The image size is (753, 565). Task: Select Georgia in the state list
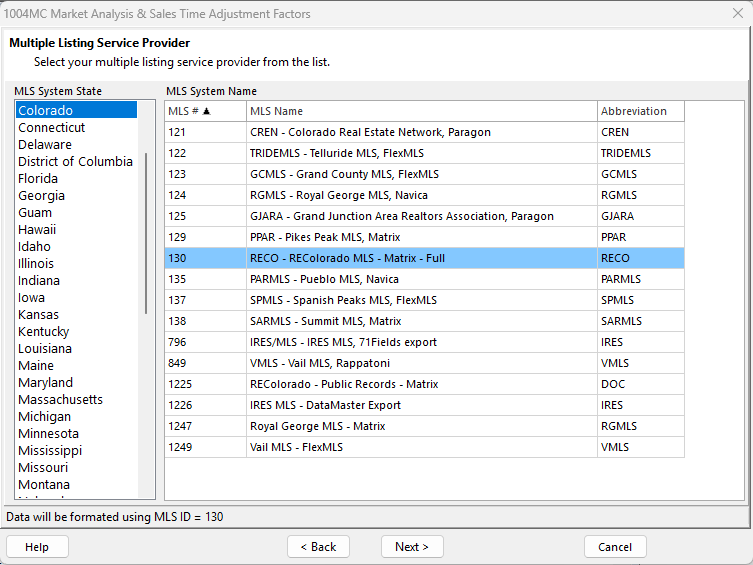tap(76, 195)
